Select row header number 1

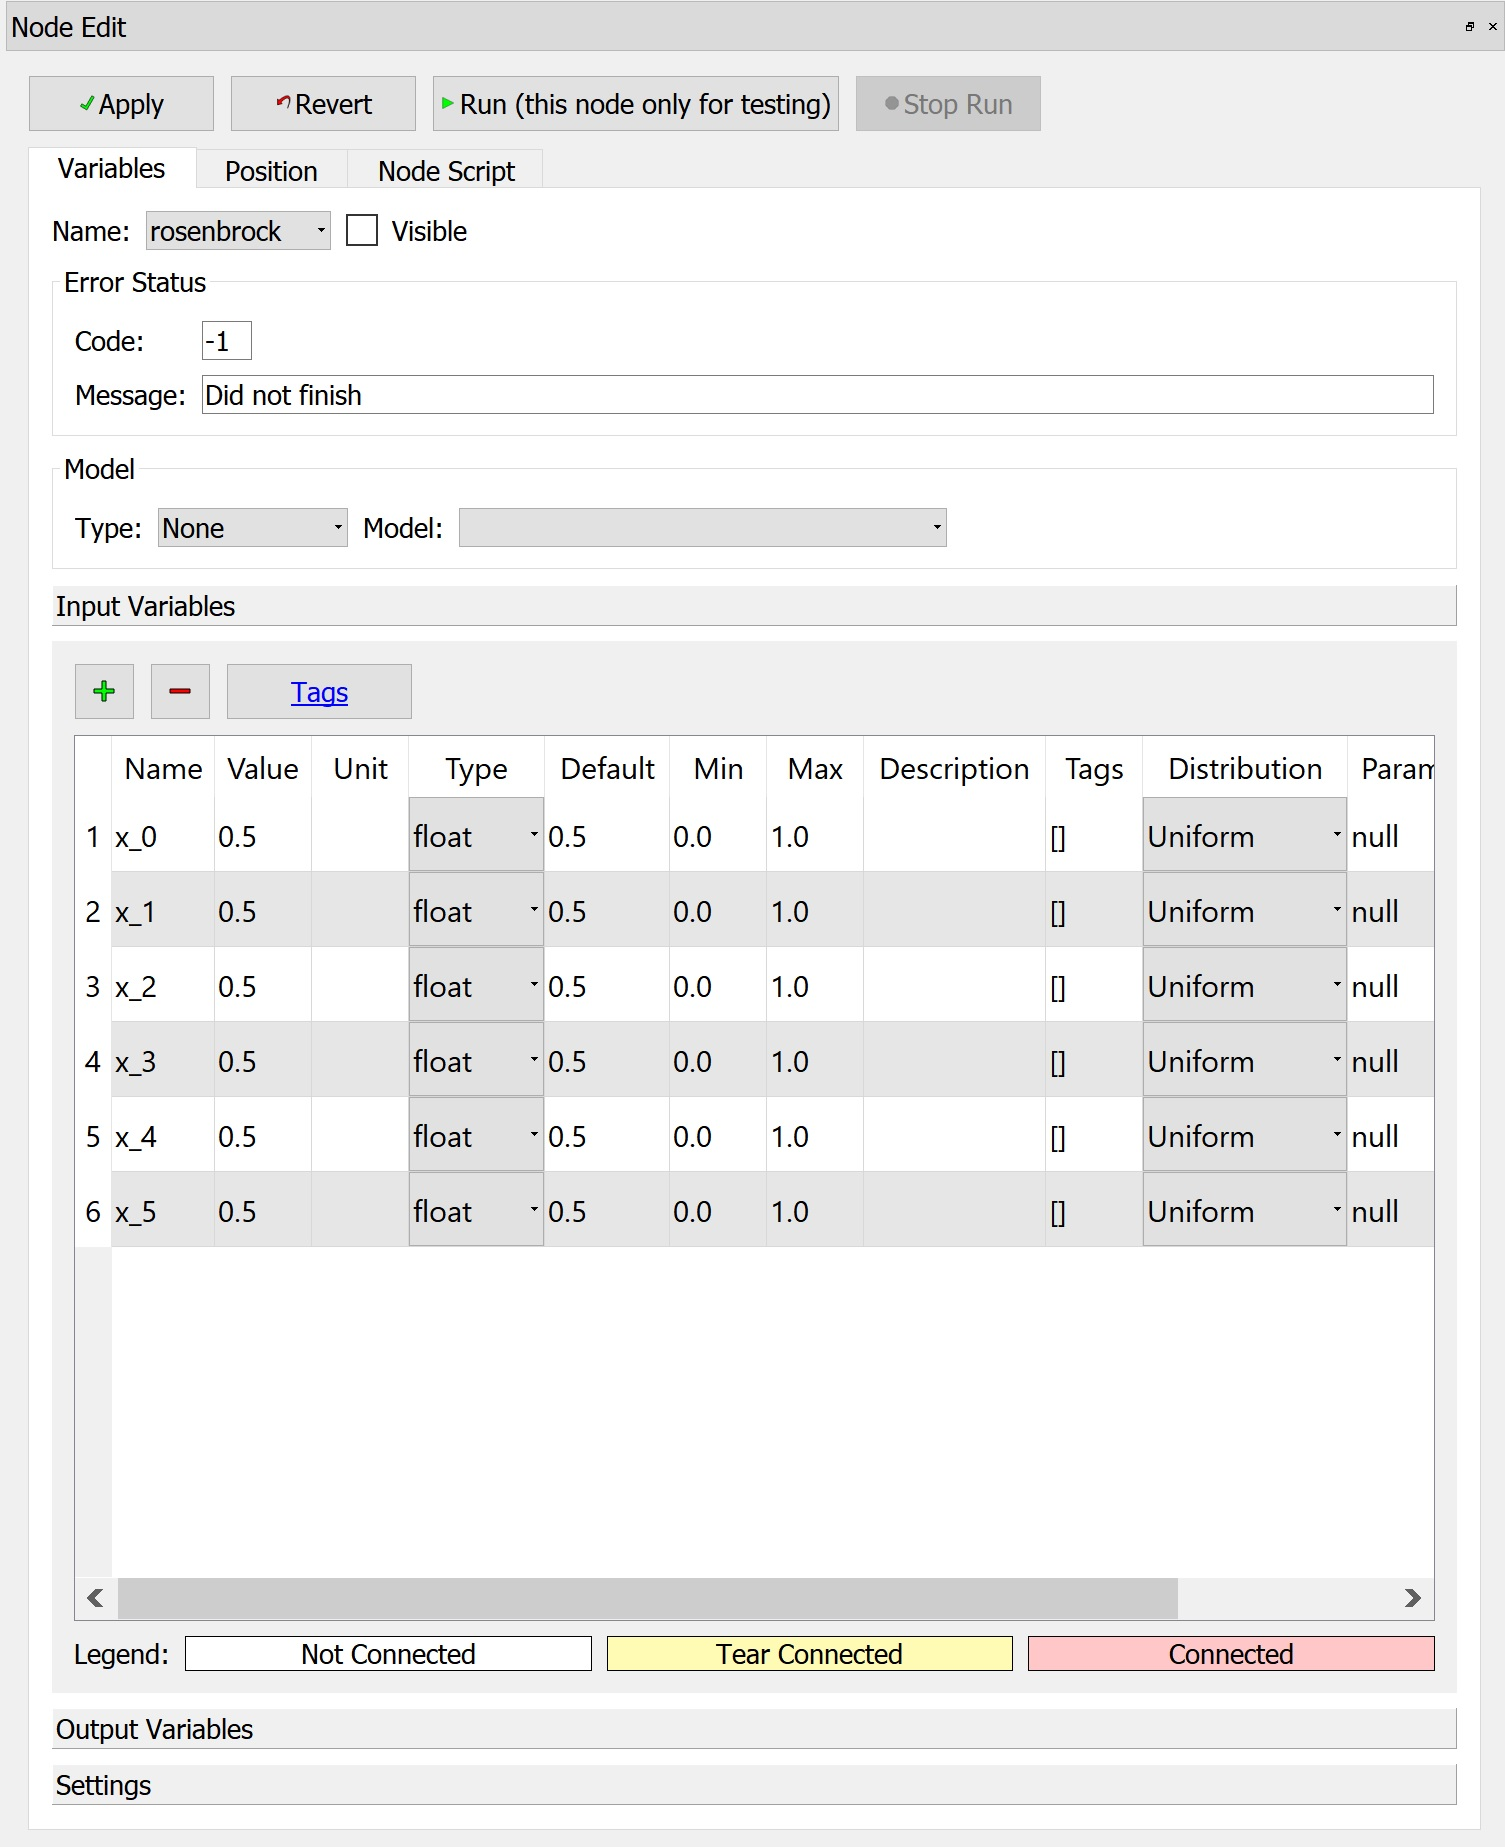(x=93, y=834)
